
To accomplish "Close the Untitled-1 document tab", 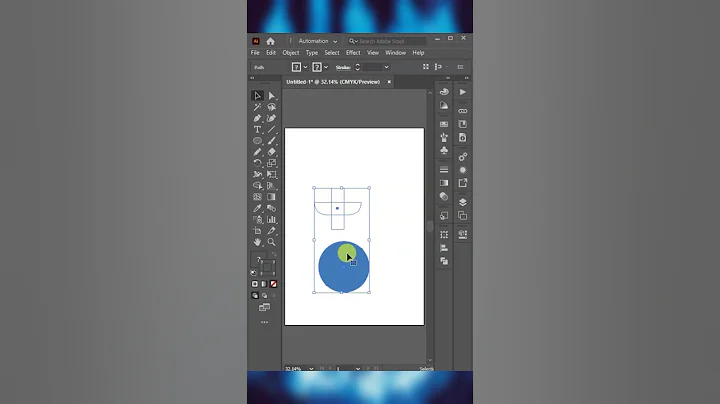I will 389,82.
